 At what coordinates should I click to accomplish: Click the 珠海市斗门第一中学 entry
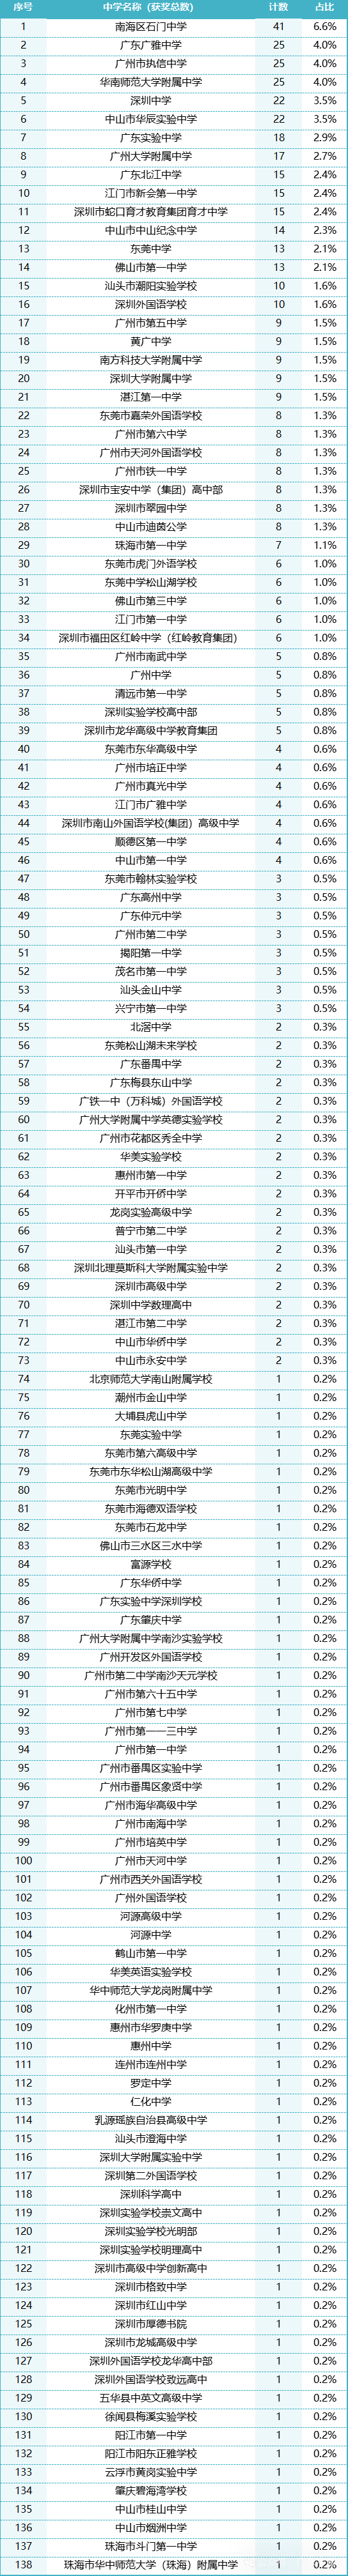[x=151, y=2546]
